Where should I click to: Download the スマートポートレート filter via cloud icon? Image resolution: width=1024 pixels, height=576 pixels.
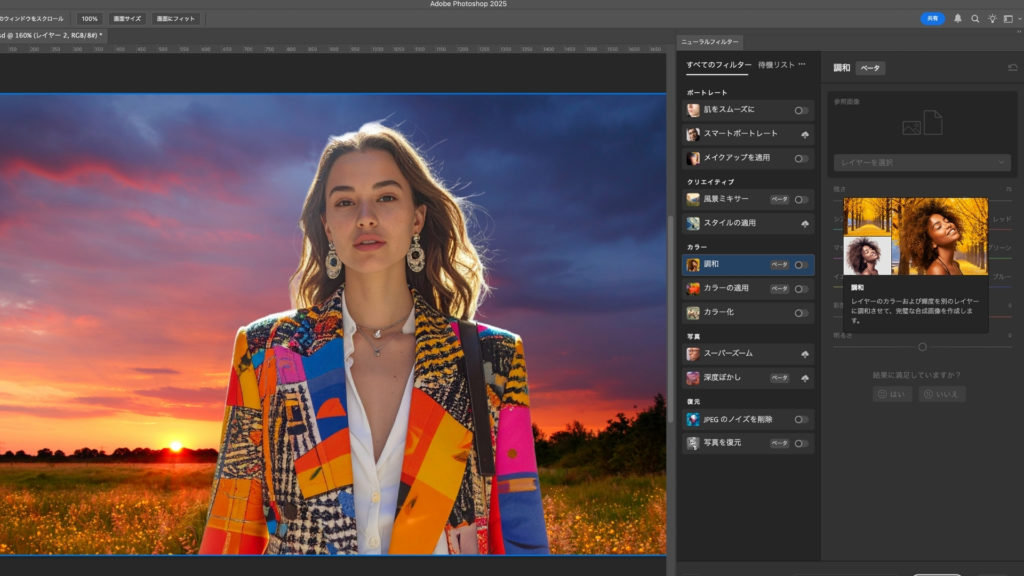[x=805, y=134]
